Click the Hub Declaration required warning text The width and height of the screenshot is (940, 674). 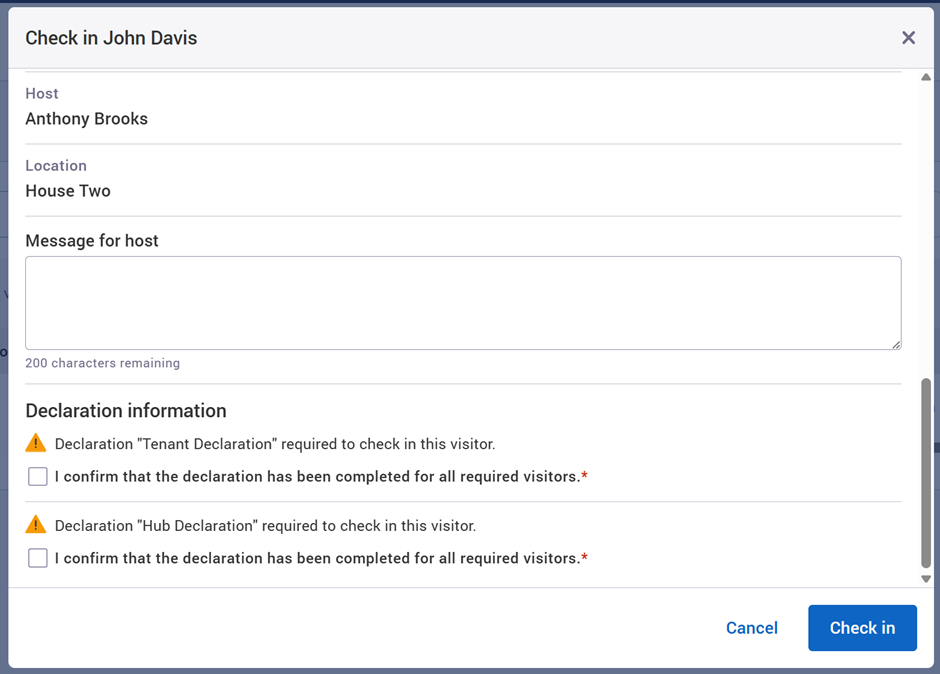(265, 526)
